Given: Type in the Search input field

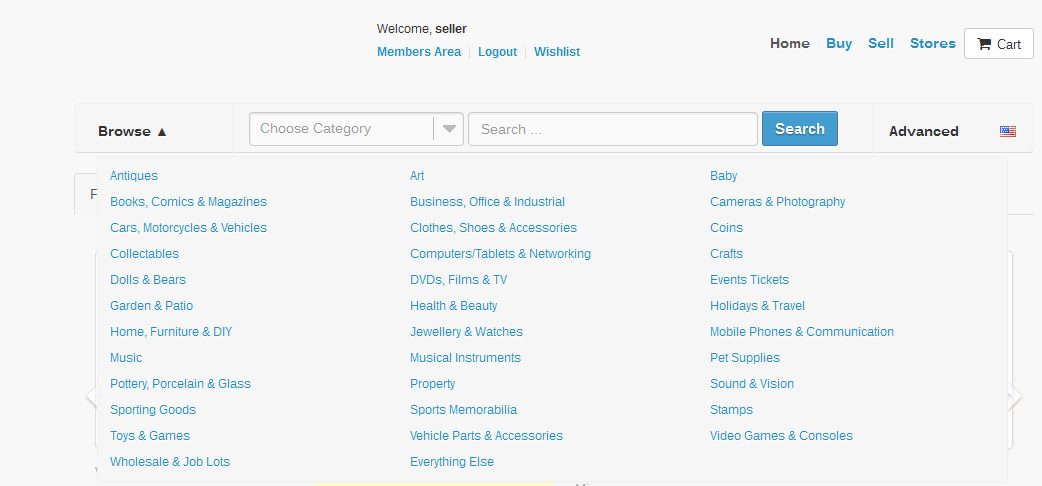Looking at the screenshot, I should click(612, 129).
